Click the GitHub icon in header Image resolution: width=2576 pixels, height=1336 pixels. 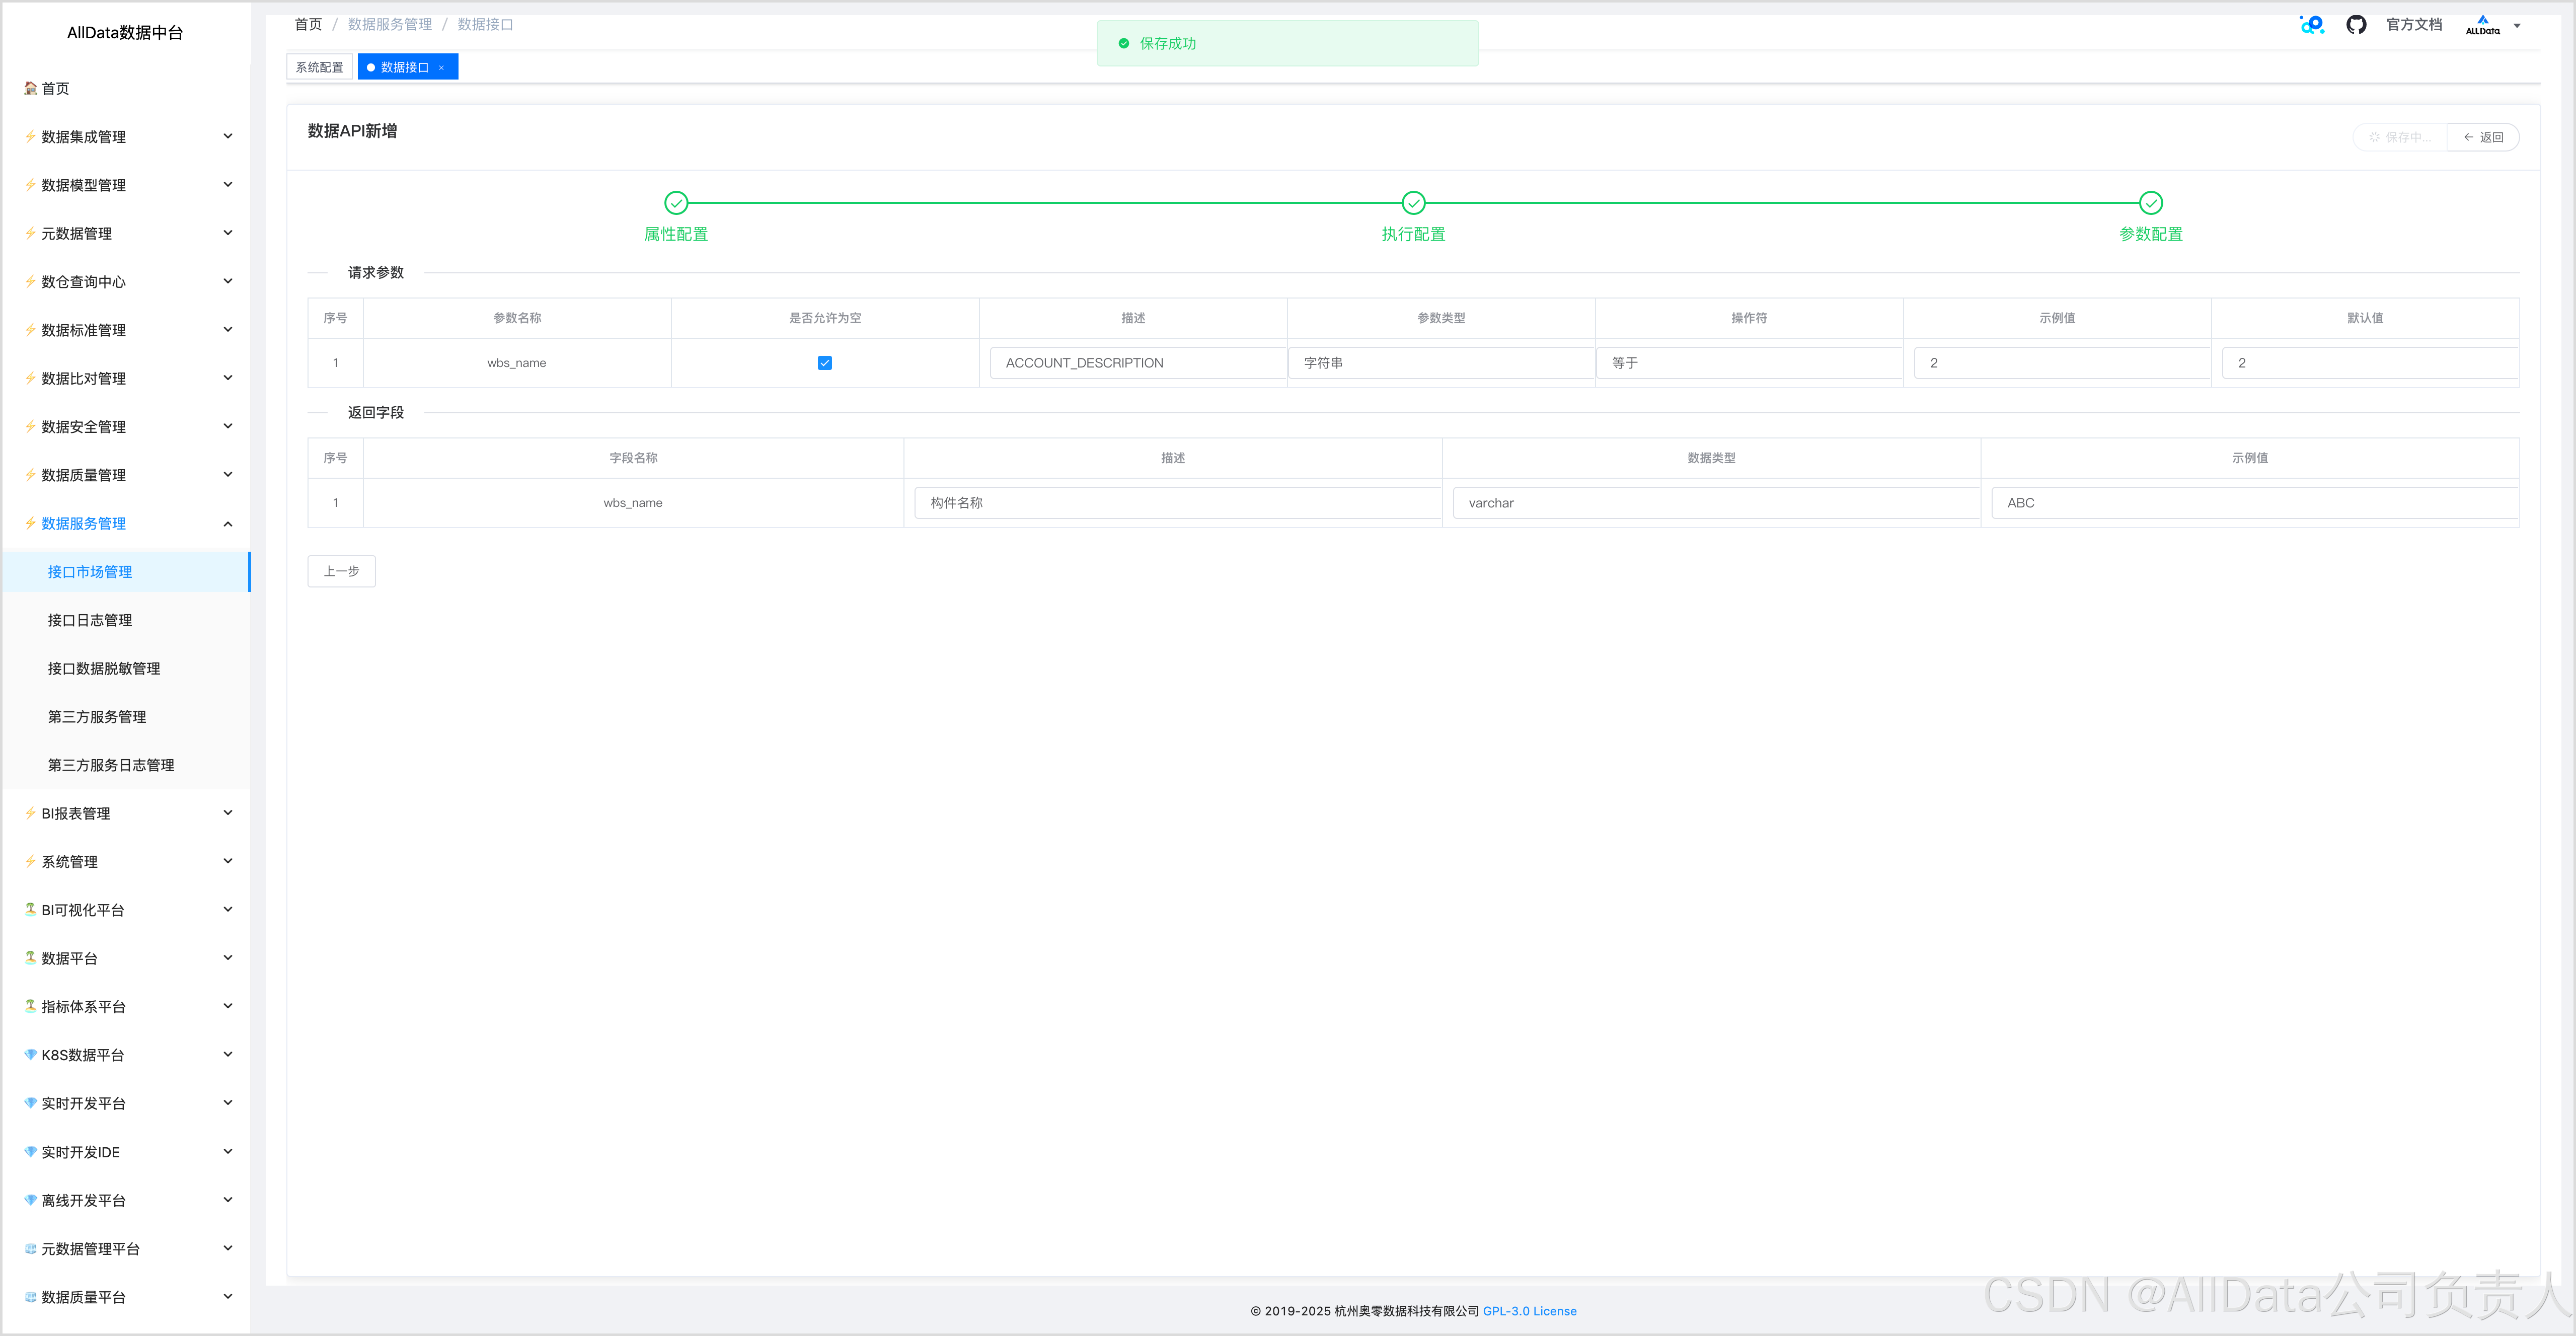[x=2356, y=25]
